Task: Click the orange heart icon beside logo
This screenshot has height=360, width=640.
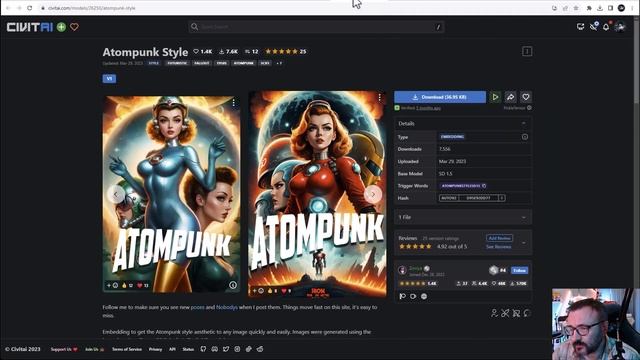Action: click(74, 27)
